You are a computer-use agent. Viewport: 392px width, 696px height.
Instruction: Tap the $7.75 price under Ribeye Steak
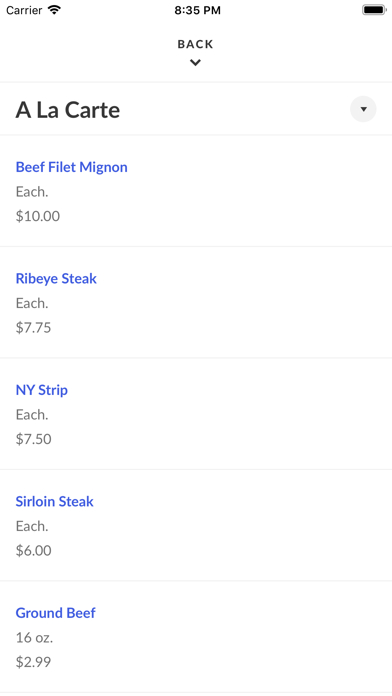tap(34, 328)
